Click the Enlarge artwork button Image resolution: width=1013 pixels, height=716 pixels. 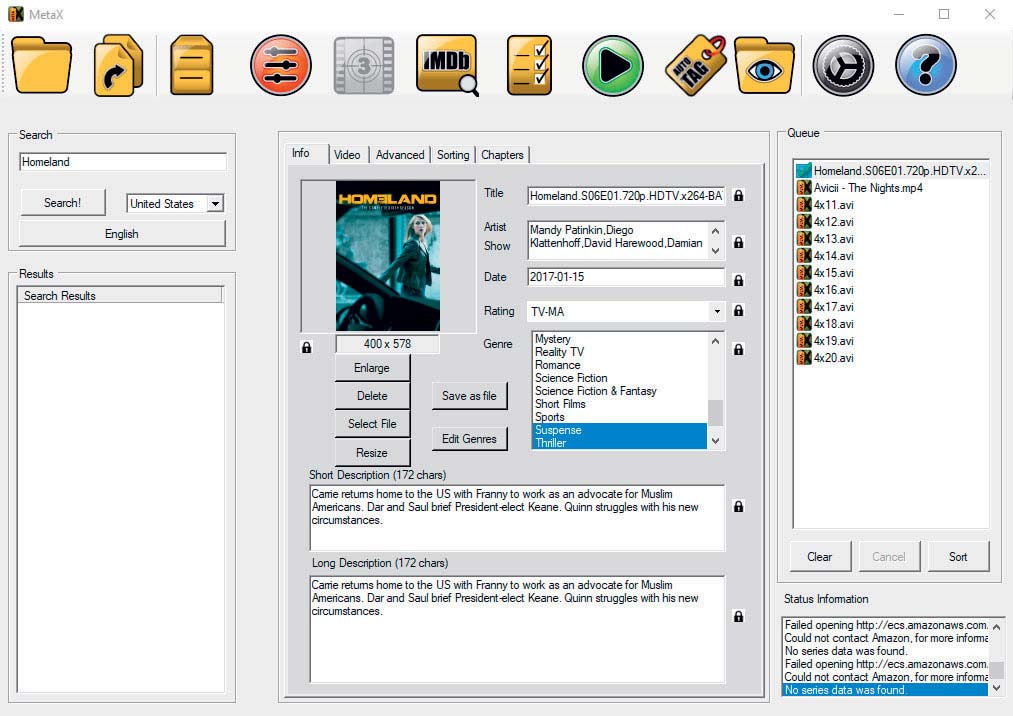click(x=372, y=368)
